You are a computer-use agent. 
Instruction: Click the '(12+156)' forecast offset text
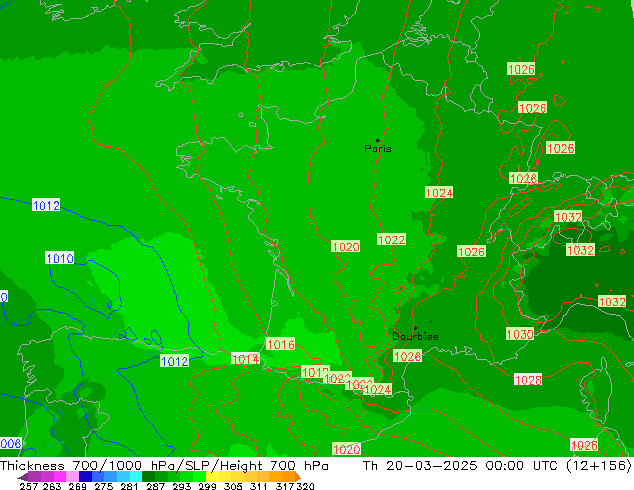[598, 466]
